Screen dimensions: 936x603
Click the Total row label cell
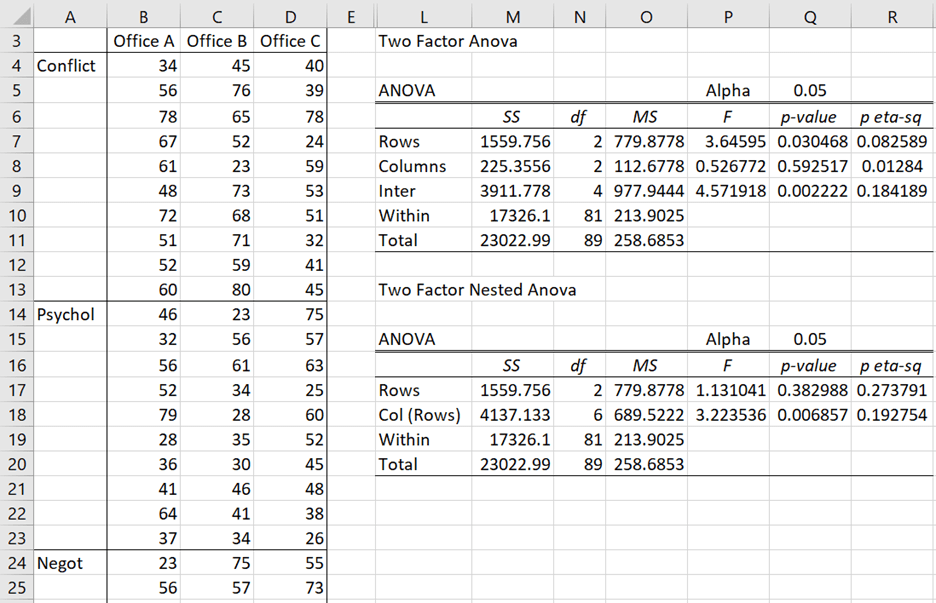[x=391, y=240]
